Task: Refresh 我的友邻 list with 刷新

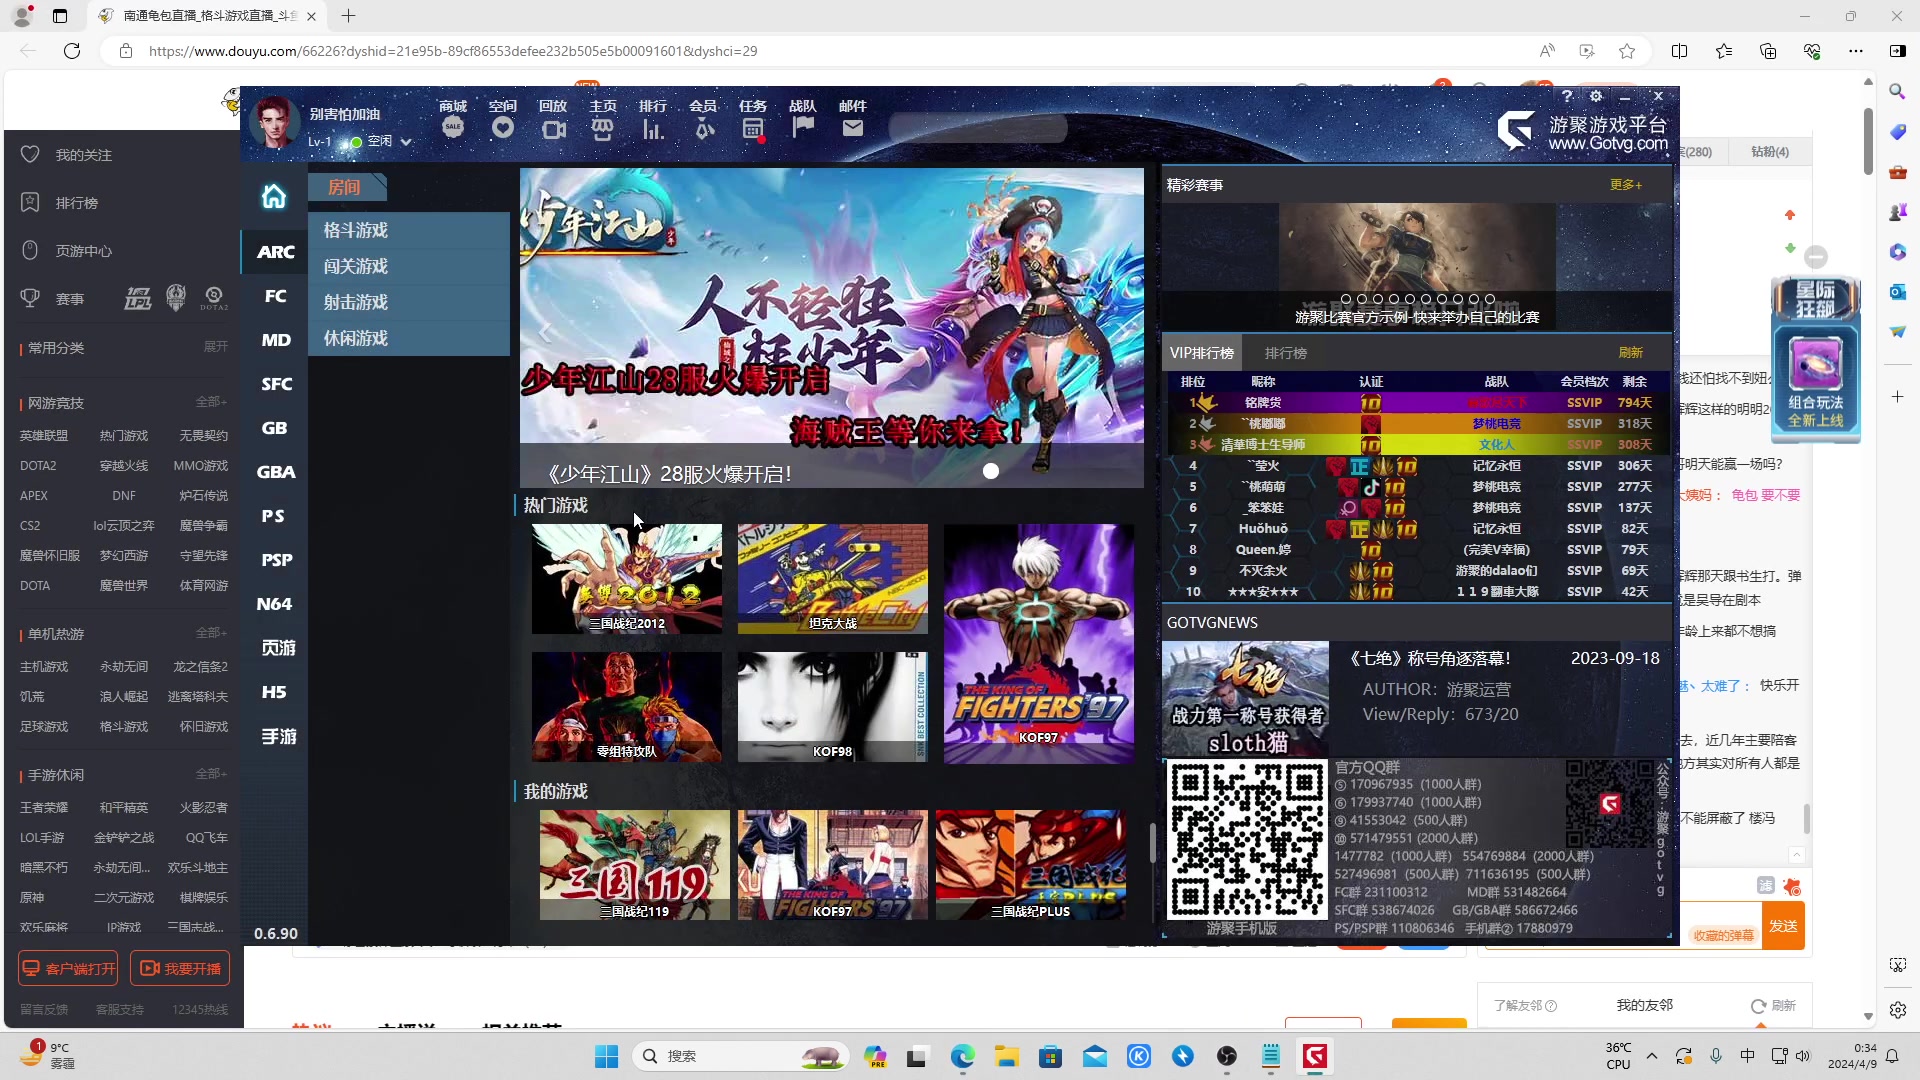Action: [x=1774, y=1006]
